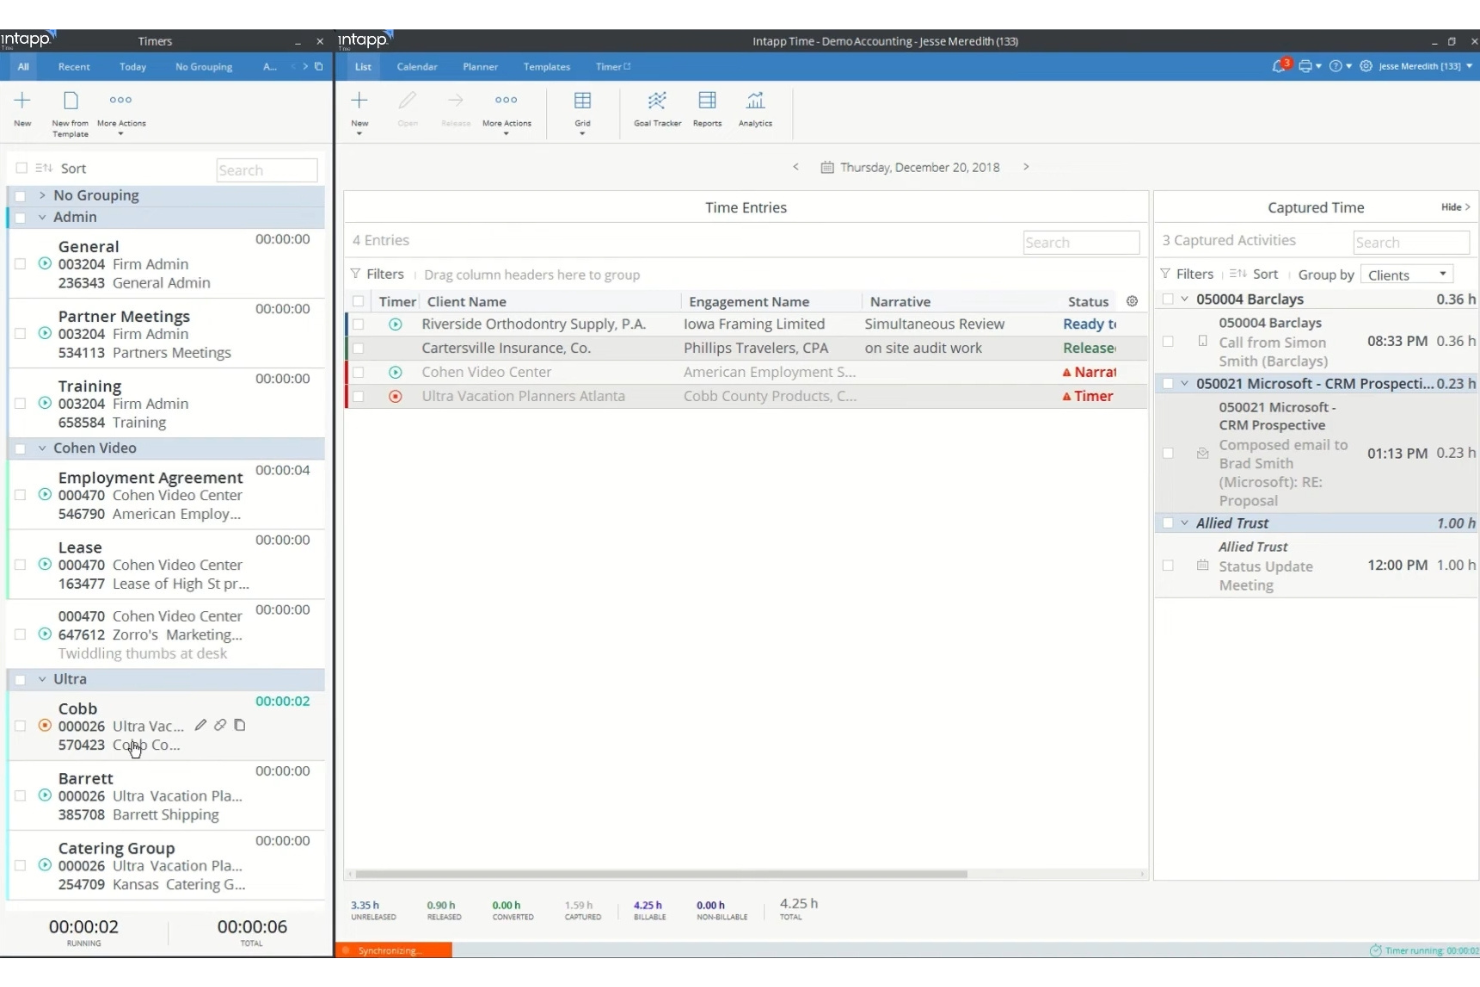Screen dimensions: 1480x987
Task: Collapse the Cohen Video timer group
Action: coord(42,448)
